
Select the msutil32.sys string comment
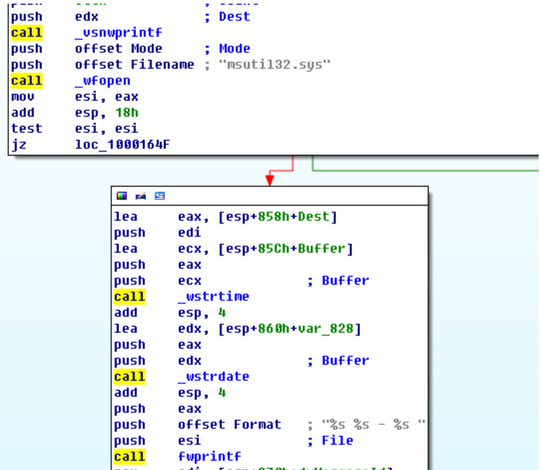[274, 65]
